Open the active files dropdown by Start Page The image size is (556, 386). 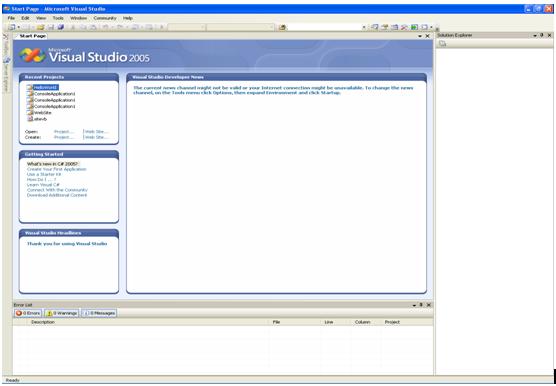pyautogui.click(x=420, y=36)
